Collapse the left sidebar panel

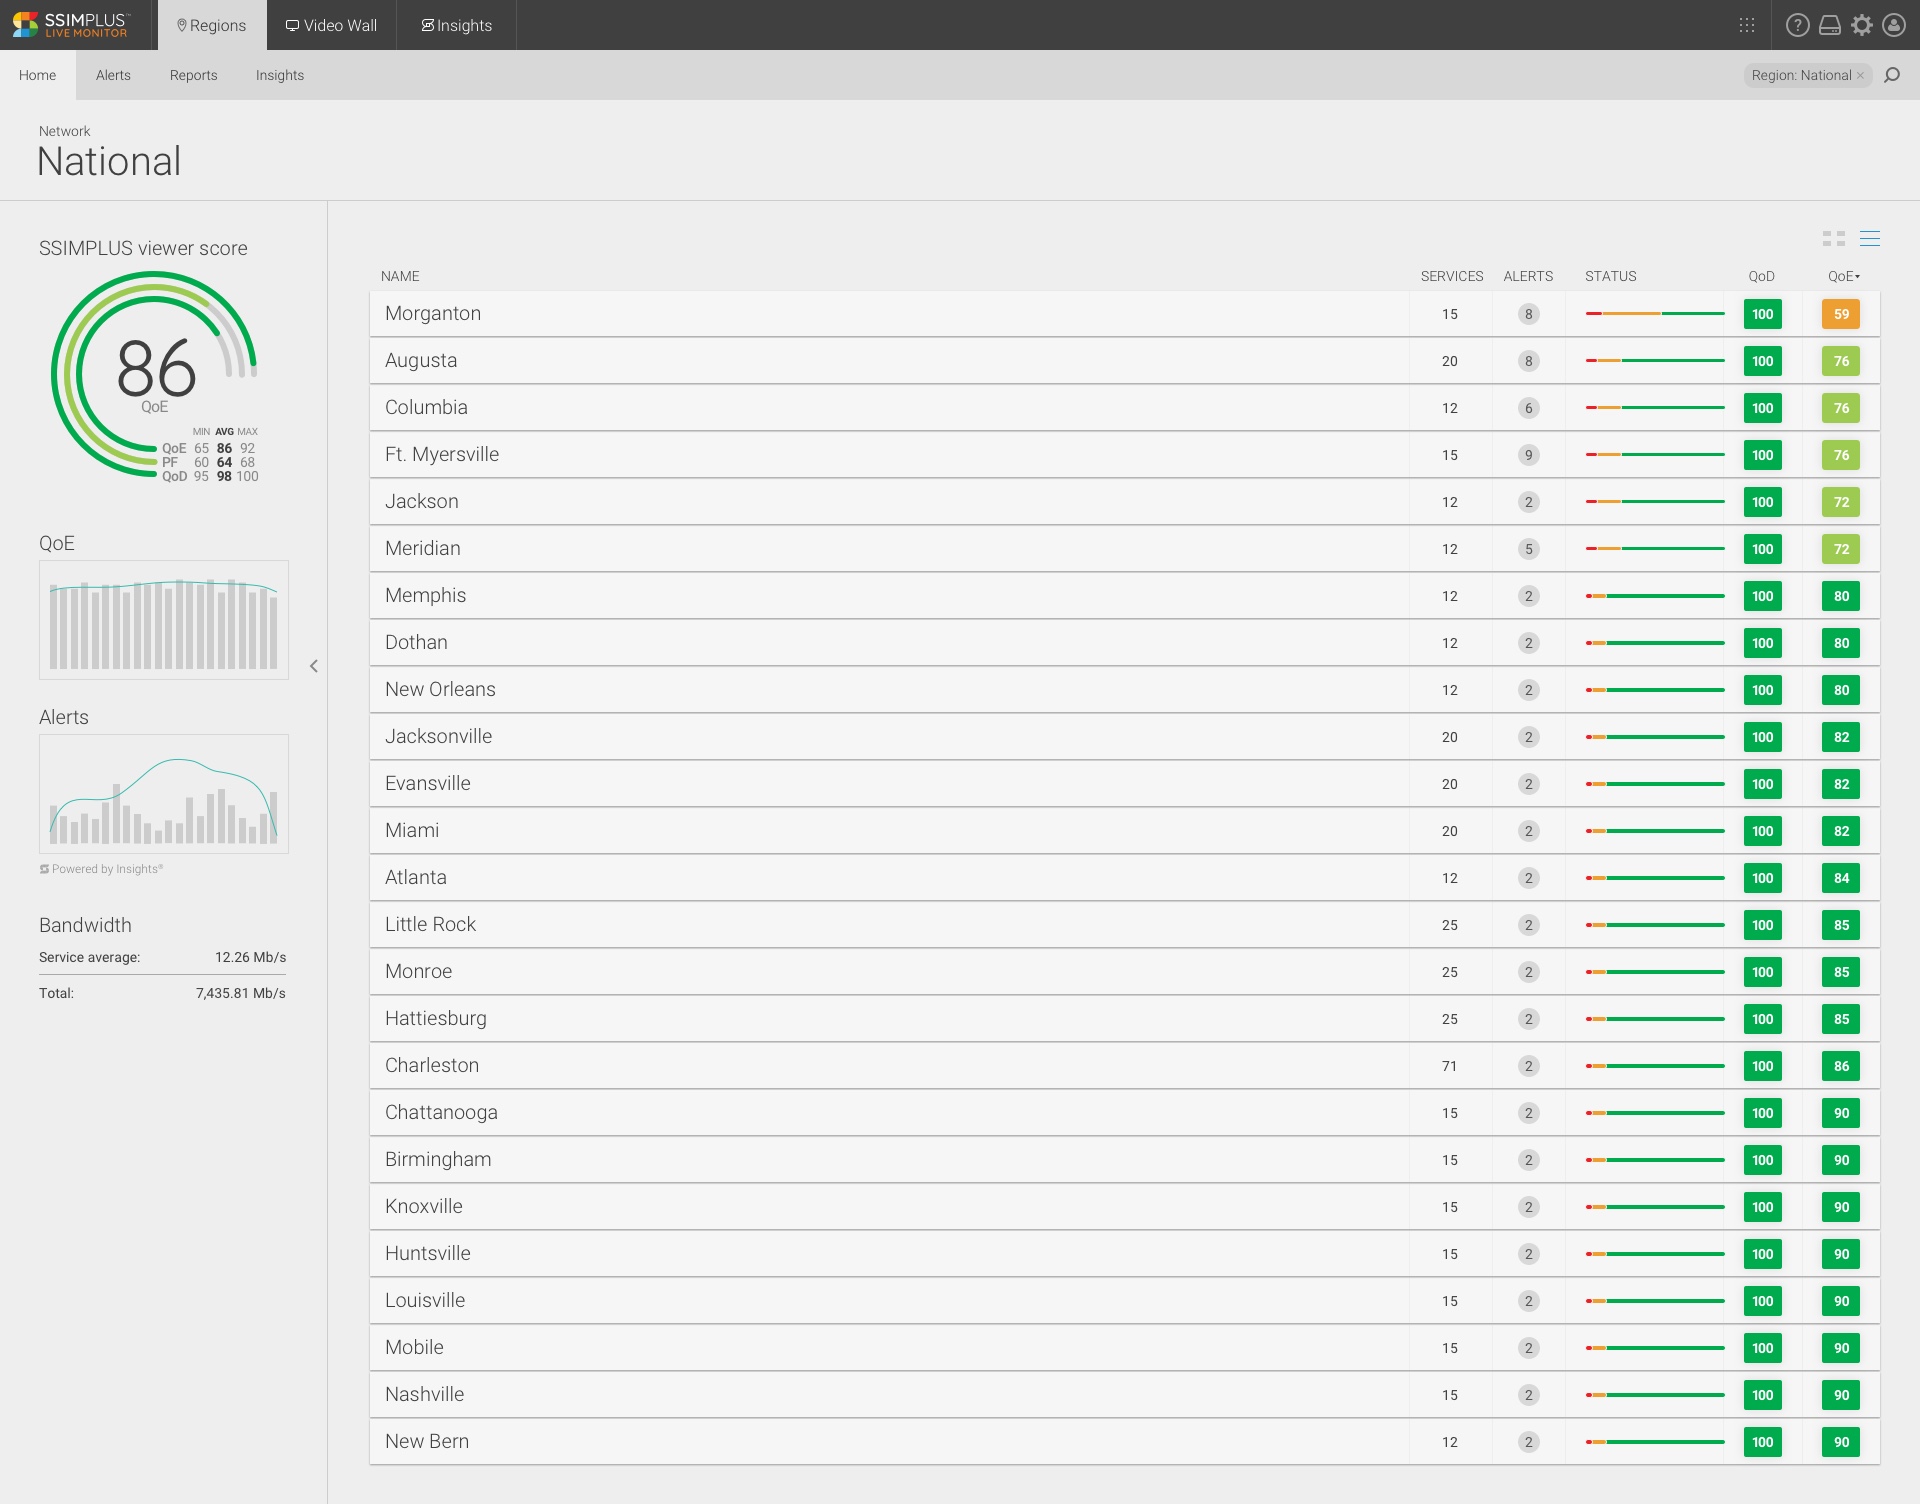(x=314, y=666)
